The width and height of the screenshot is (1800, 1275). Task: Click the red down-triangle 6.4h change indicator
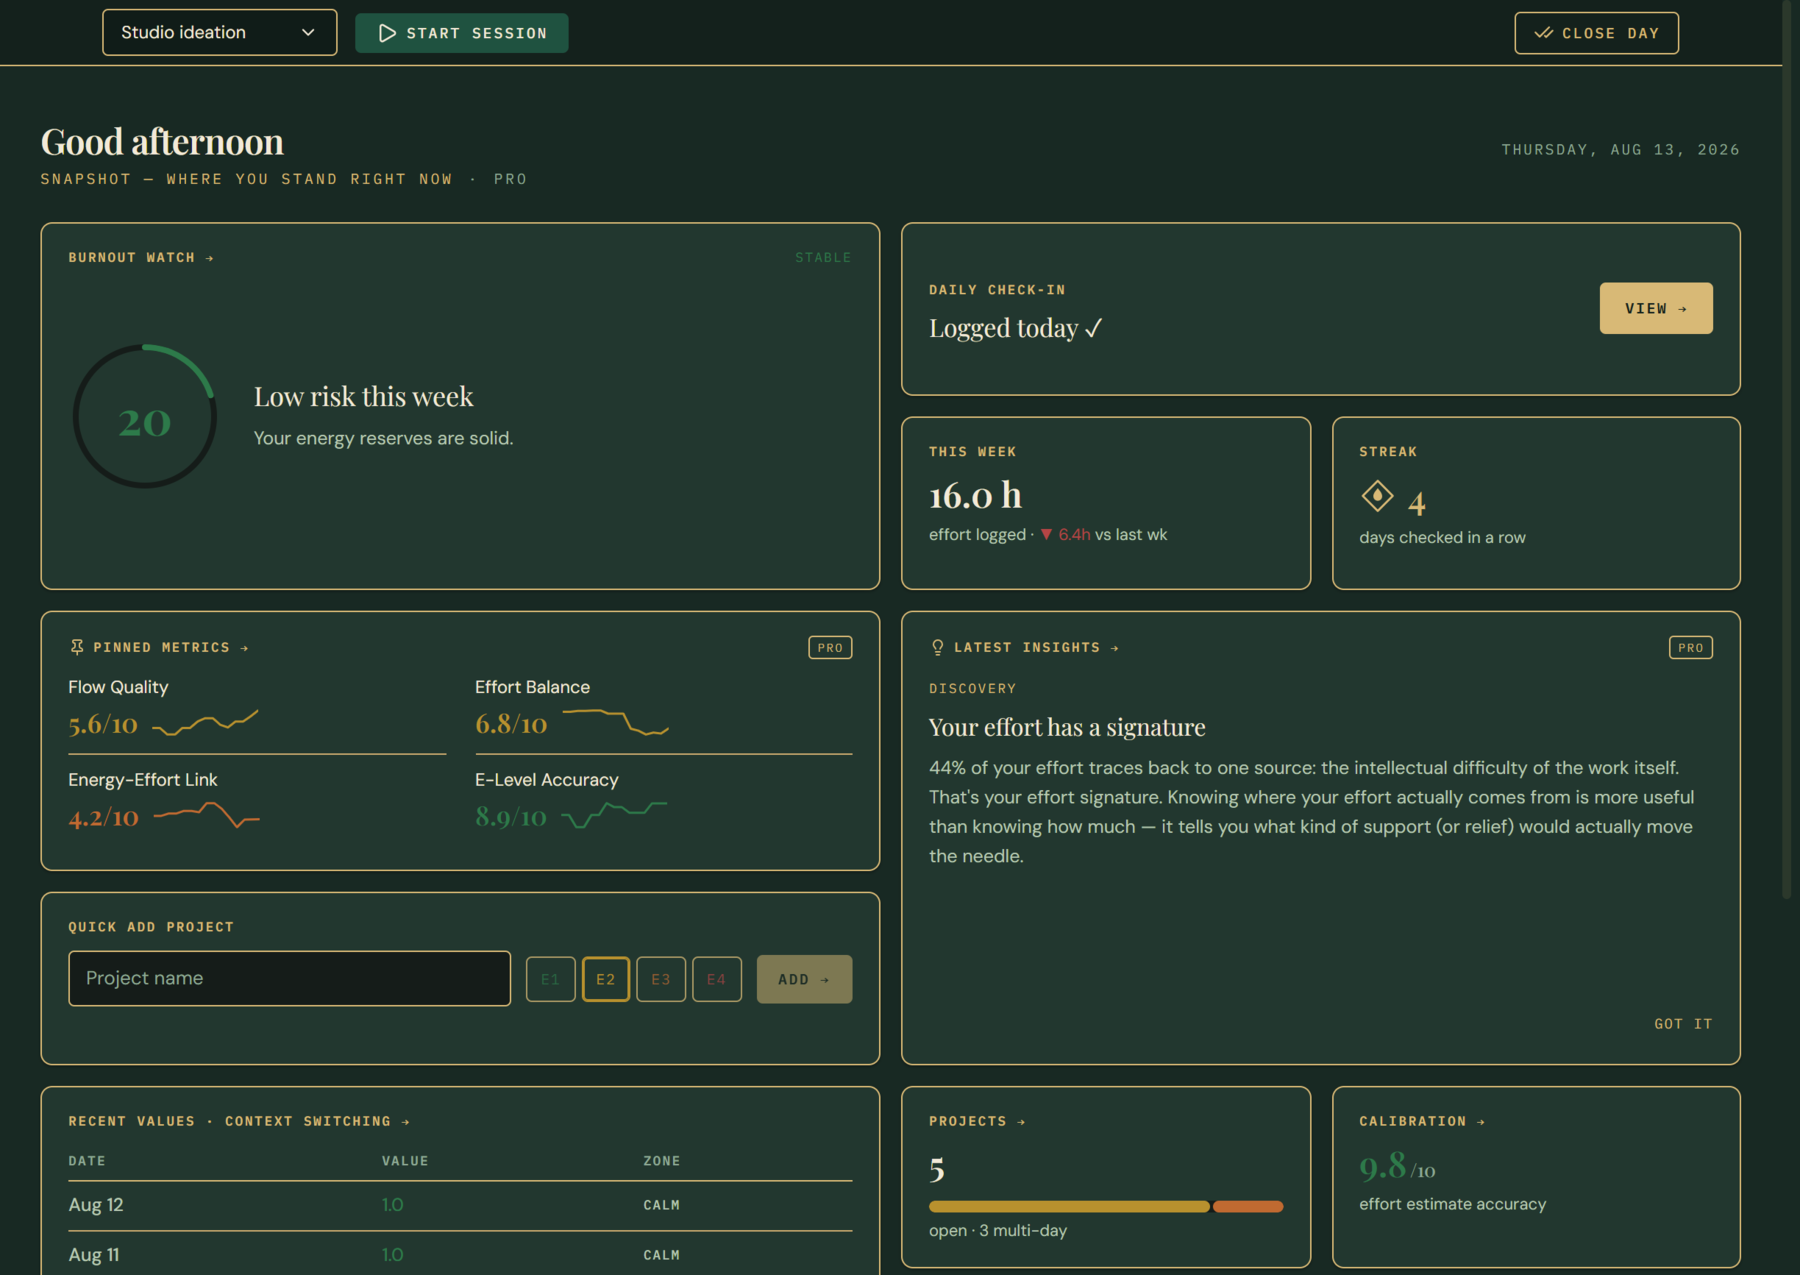tap(1065, 535)
